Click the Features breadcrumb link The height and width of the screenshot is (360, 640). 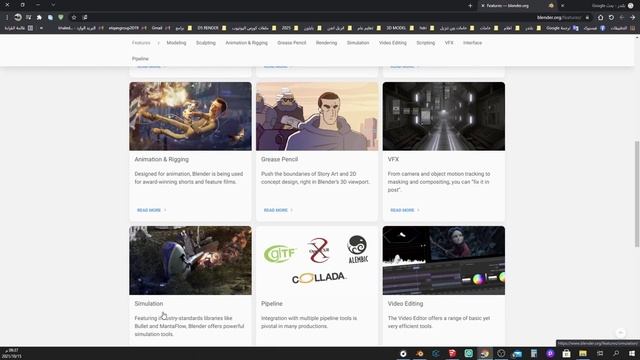(141, 43)
